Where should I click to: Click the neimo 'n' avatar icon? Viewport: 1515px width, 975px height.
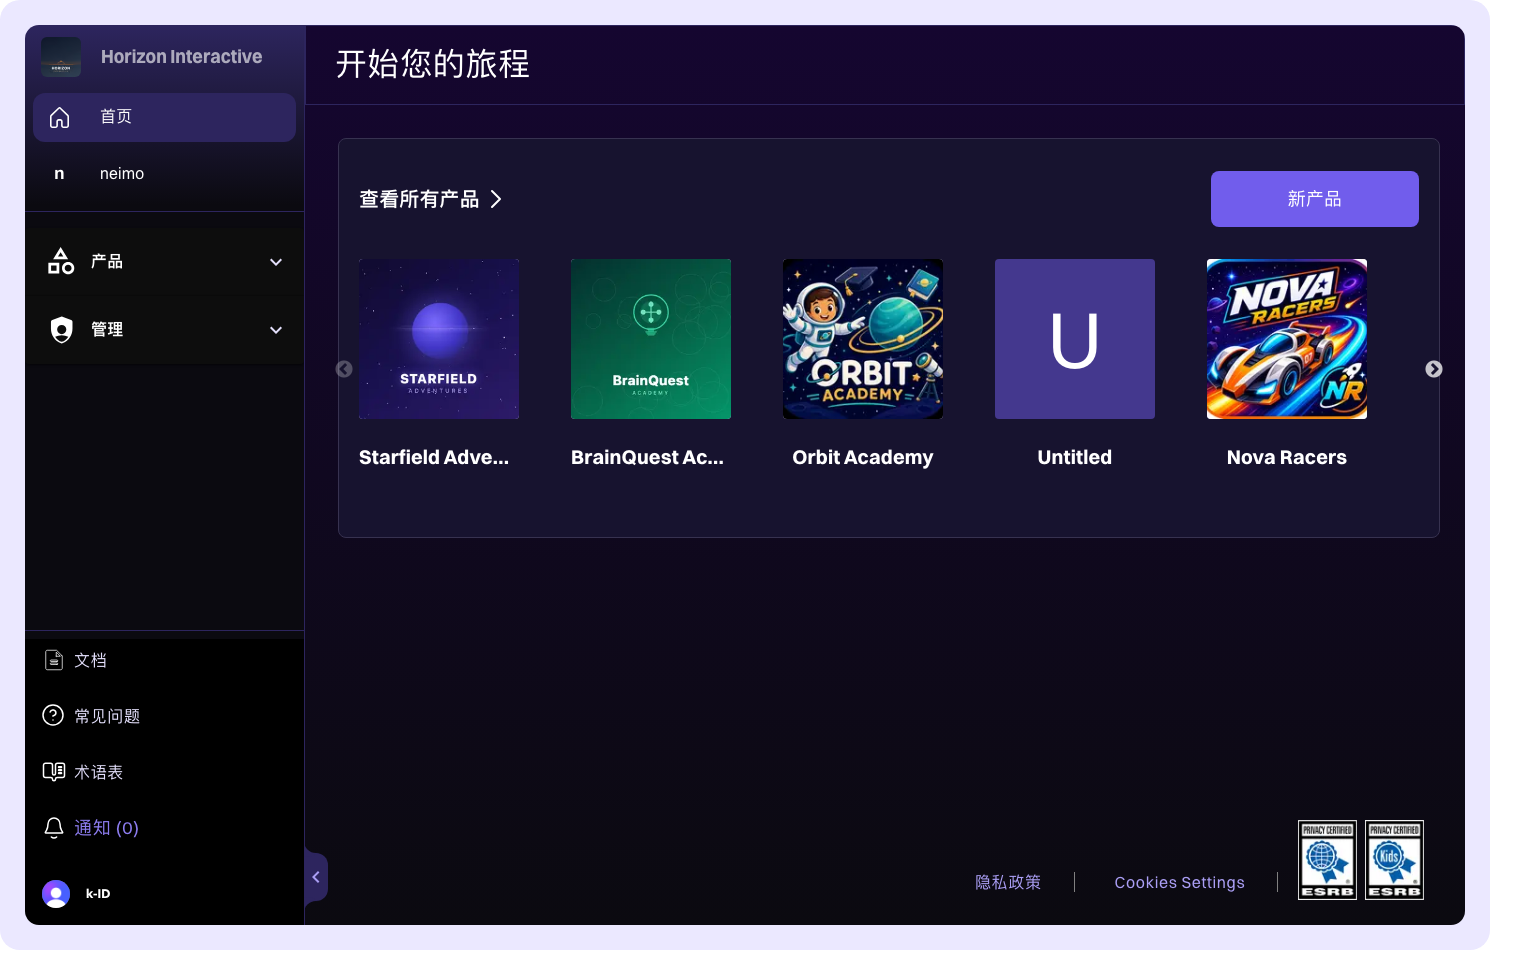pyautogui.click(x=59, y=174)
